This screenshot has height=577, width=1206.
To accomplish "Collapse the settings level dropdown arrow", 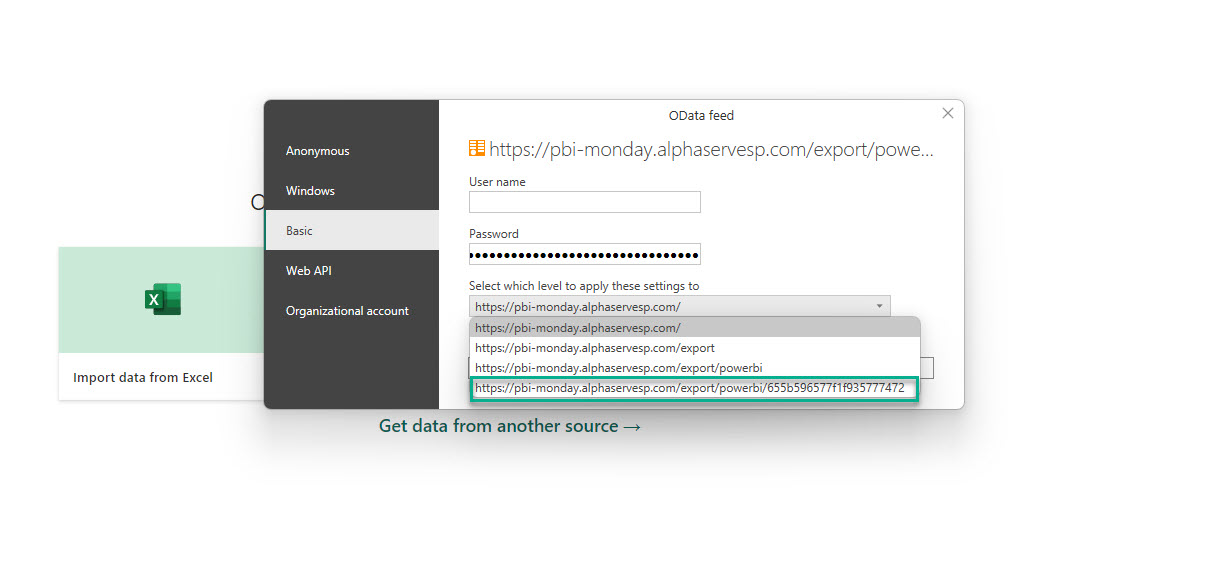I will click(x=879, y=307).
